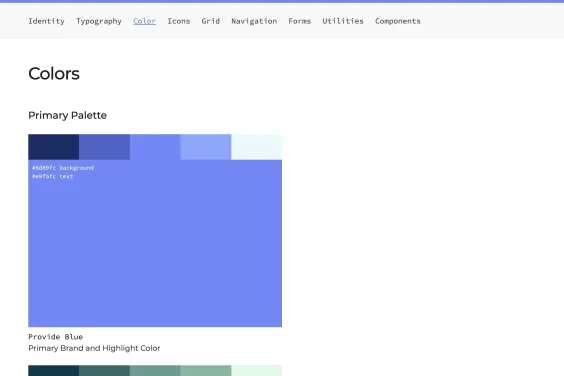Click the 'Provide Blue' color name
564x376 pixels.
pos(56,337)
